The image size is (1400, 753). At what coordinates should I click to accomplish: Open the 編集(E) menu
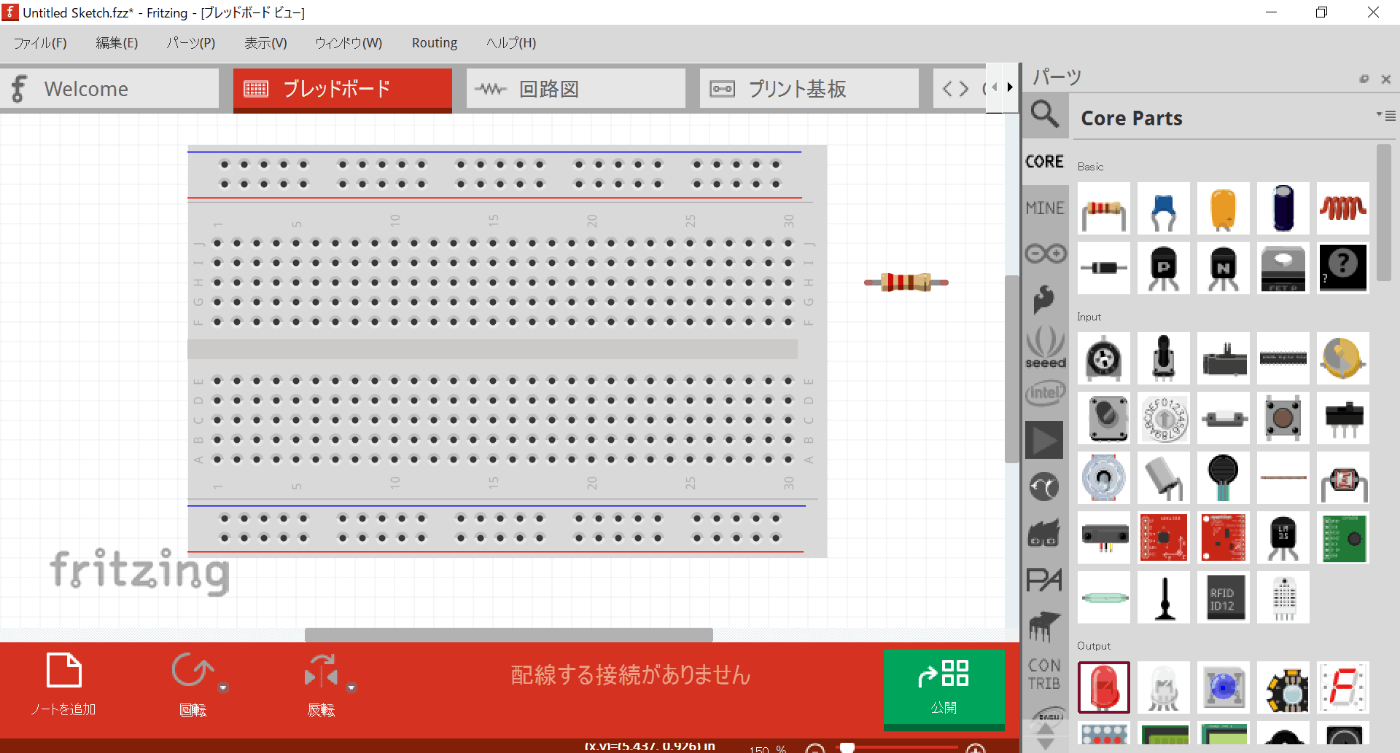pos(117,43)
